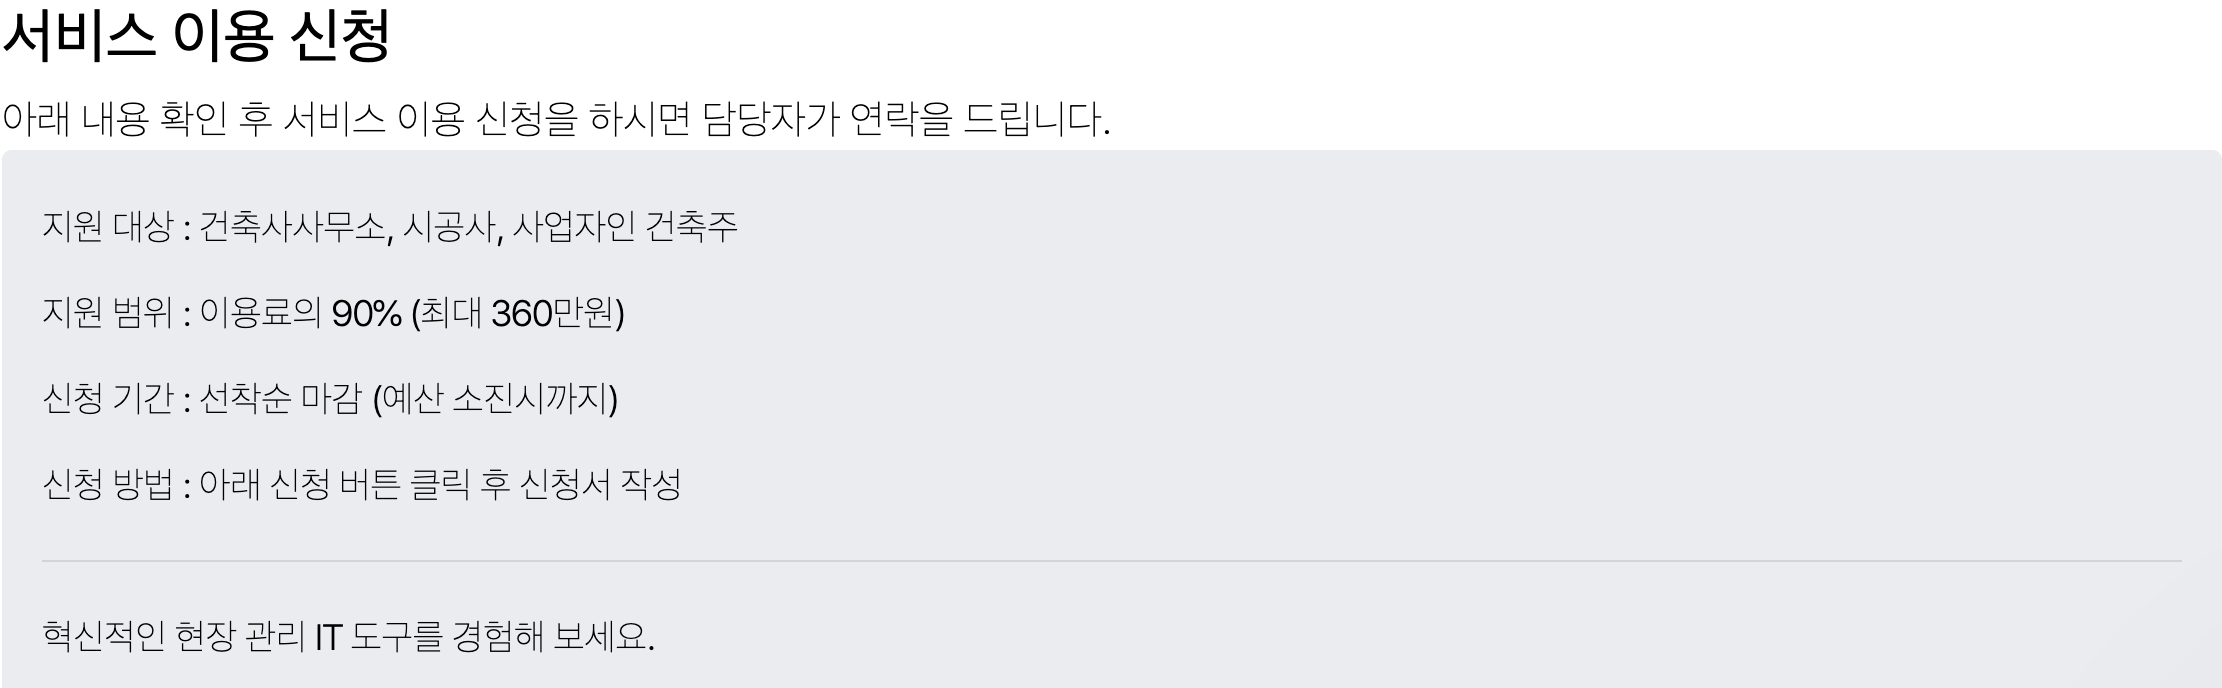The image size is (2222, 688).
Task: Click the horizontal divider line in the gray box
Action: tap(1111, 561)
